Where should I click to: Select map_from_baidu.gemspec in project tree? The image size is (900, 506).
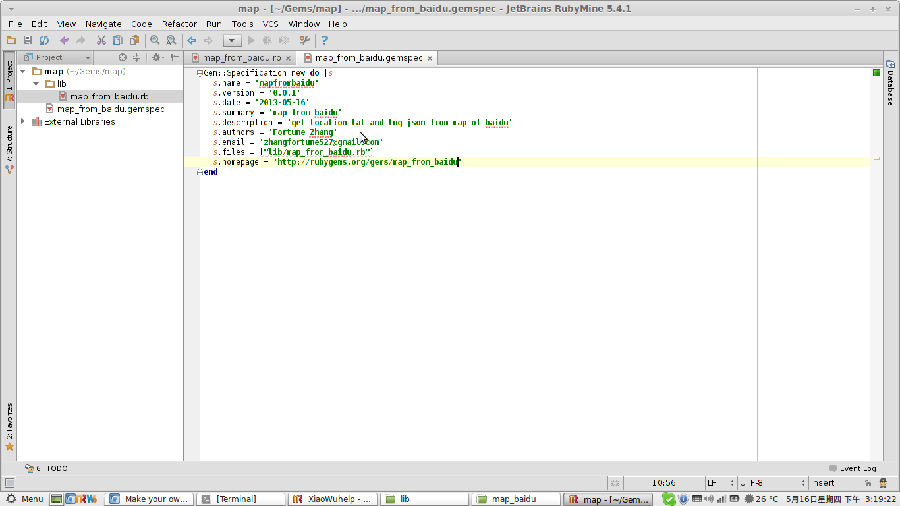[111, 109]
